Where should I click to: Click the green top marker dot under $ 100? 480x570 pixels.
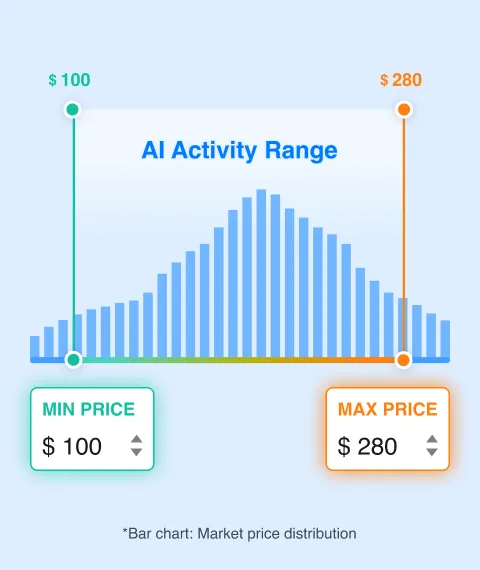coord(73,109)
